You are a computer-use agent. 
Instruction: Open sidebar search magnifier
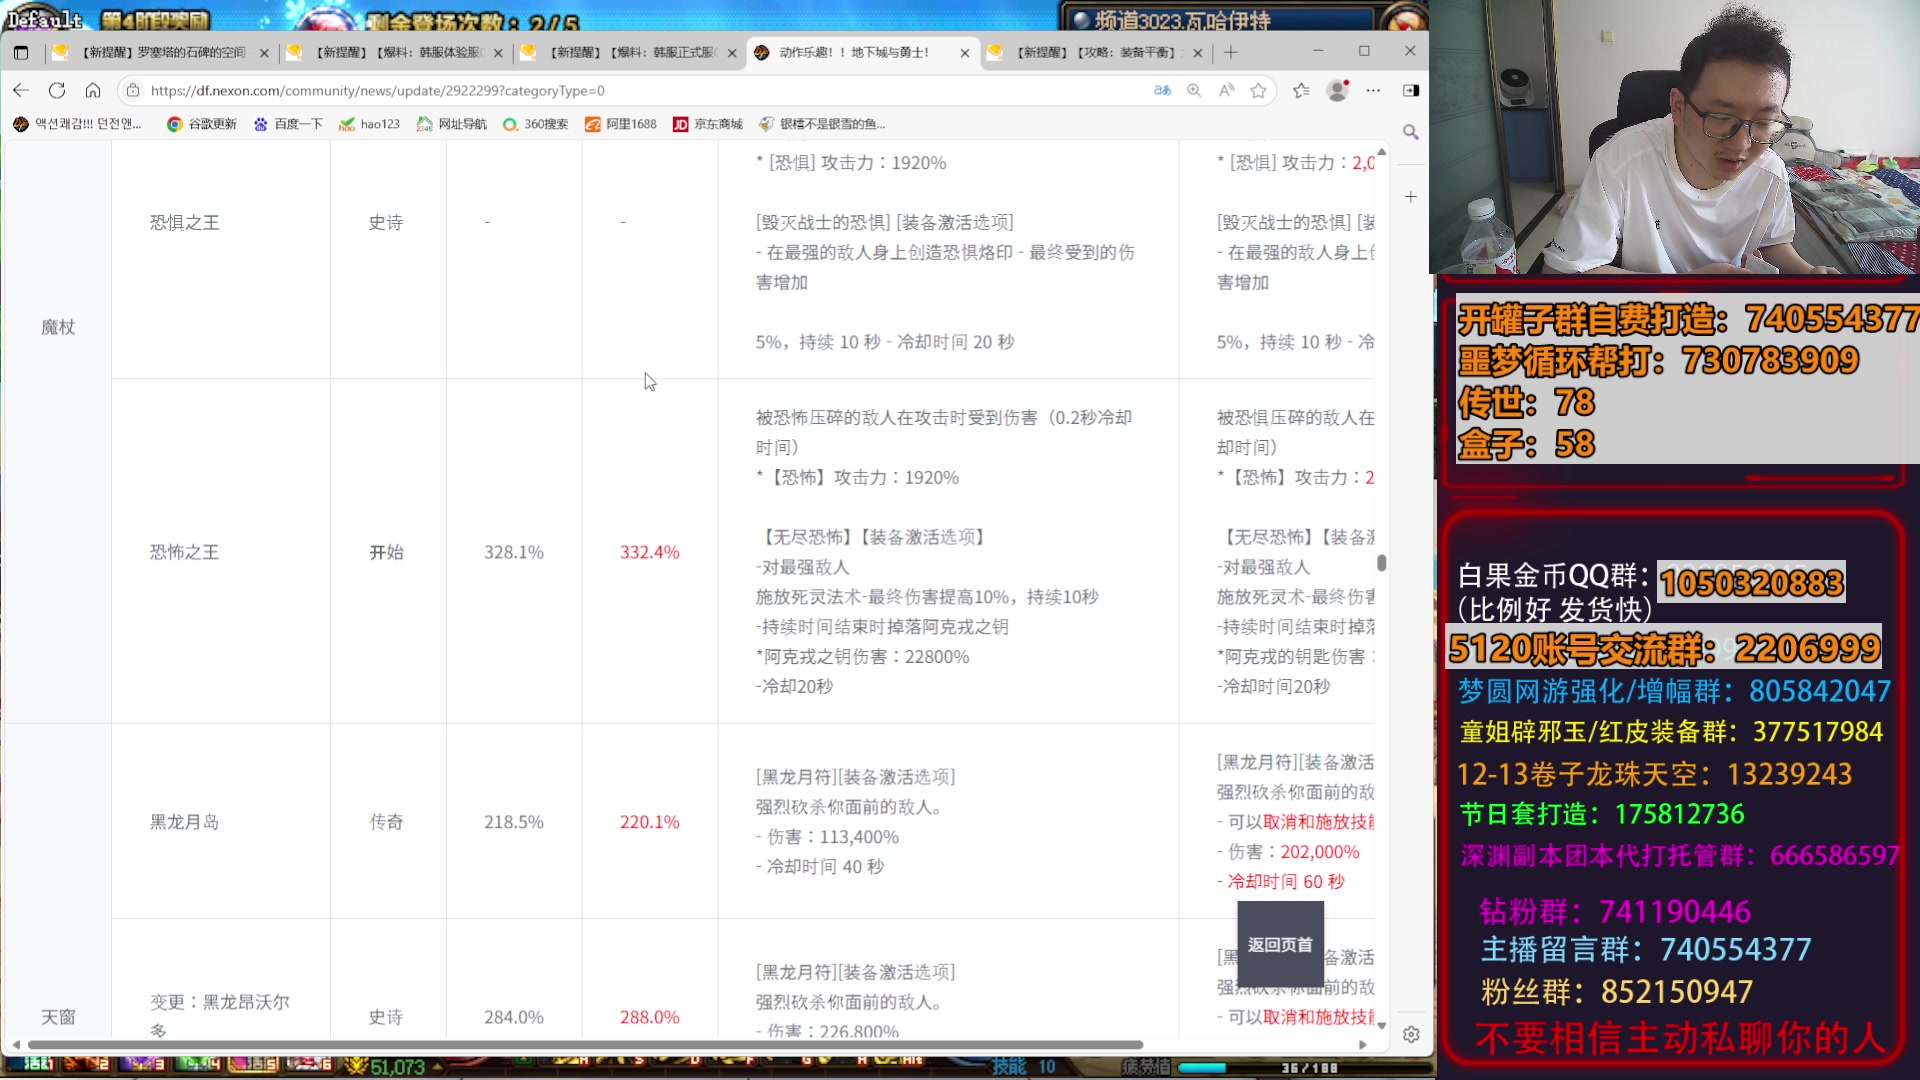pyautogui.click(x=1411, y=132)
